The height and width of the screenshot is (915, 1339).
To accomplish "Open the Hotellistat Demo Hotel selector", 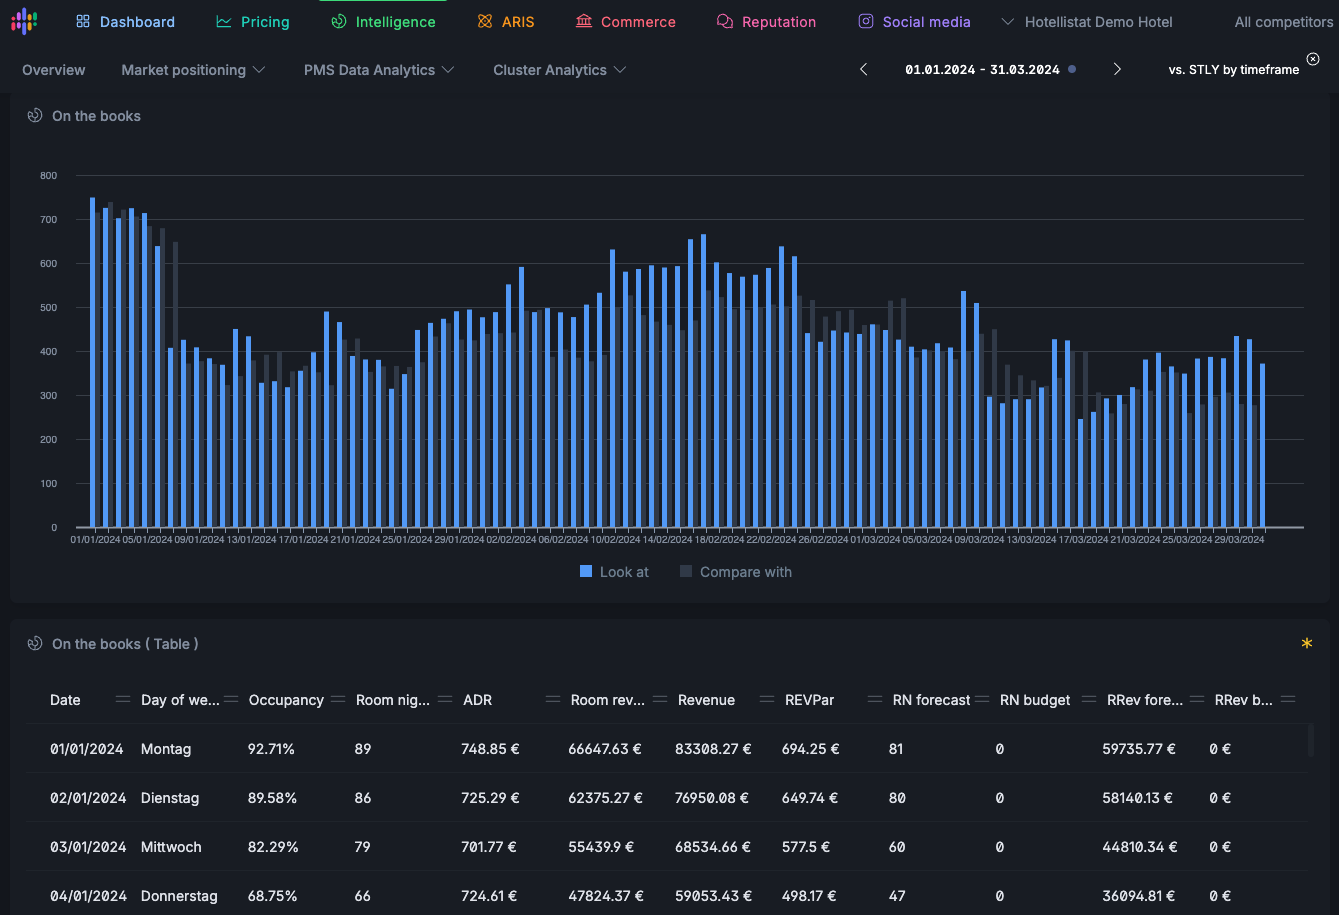I will [x=1087, y=22].
